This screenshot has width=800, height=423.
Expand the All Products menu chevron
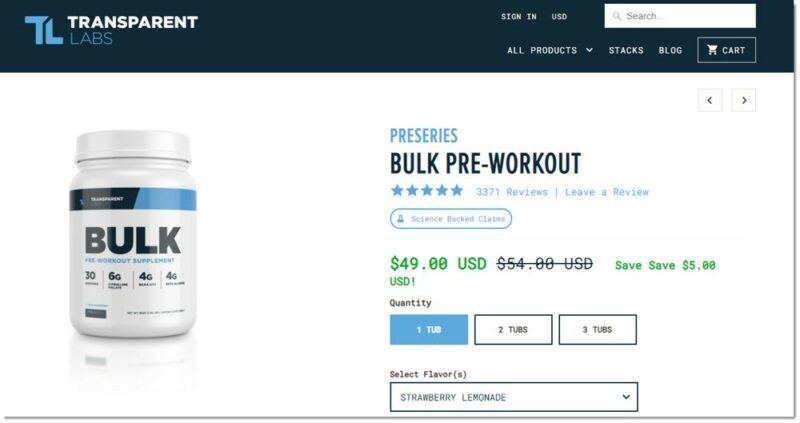[x=589, y=50]
